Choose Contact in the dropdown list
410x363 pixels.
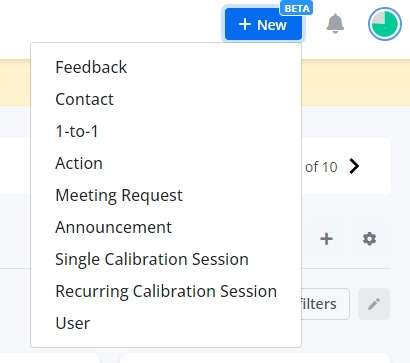pyautogui.click(x=85, y=99)
